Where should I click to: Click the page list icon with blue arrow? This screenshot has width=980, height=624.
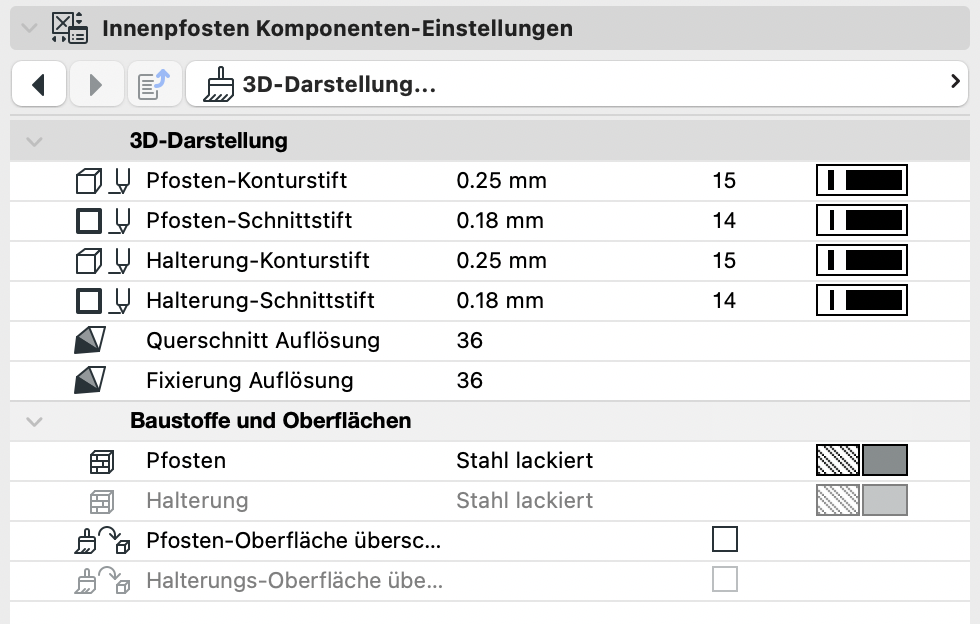point(154,84)
